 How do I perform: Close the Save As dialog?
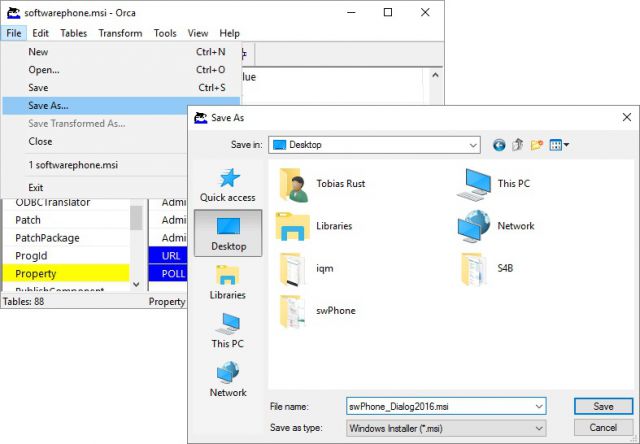(x=627, y=118)
